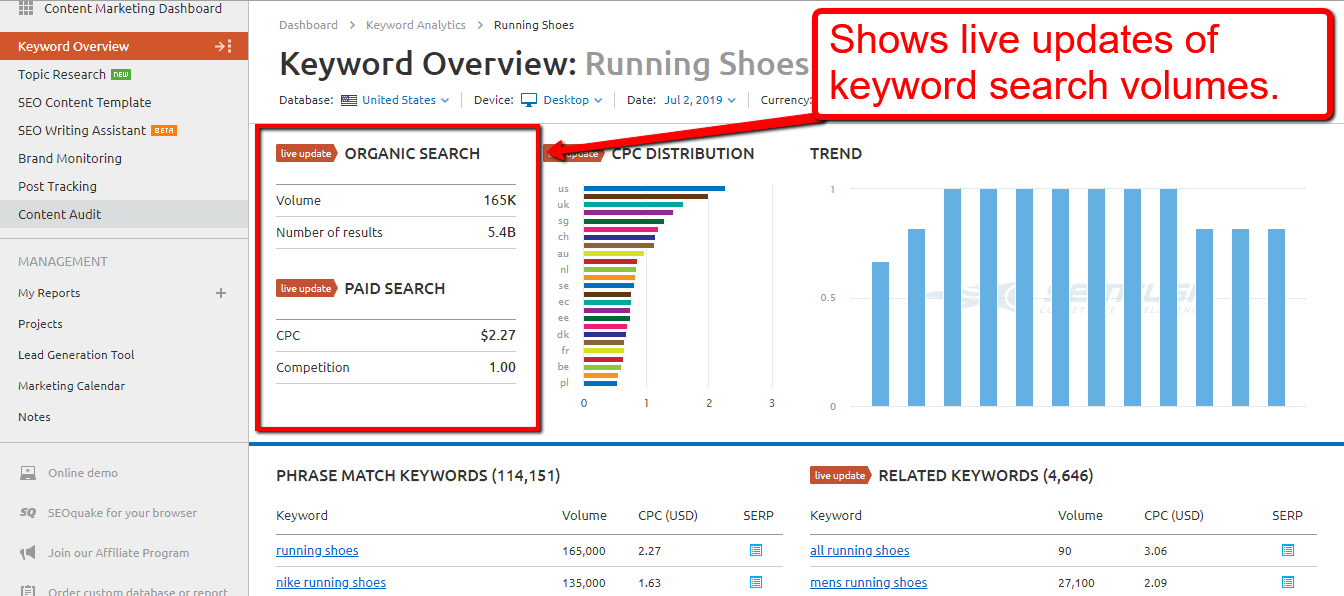Screen dimensions: 1344x596
Task: Click the Desktop device monitor icon
Action: tap(529, 100)
